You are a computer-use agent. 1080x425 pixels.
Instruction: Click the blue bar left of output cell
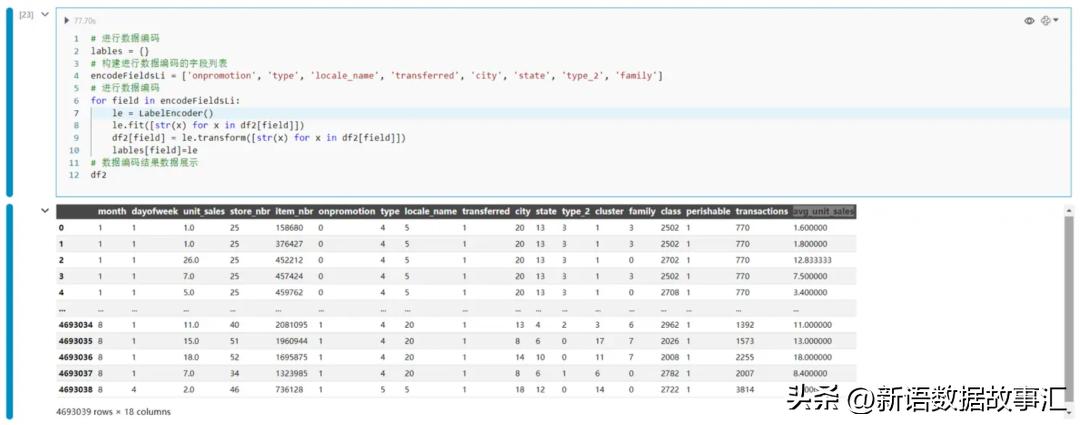point(10,310)
